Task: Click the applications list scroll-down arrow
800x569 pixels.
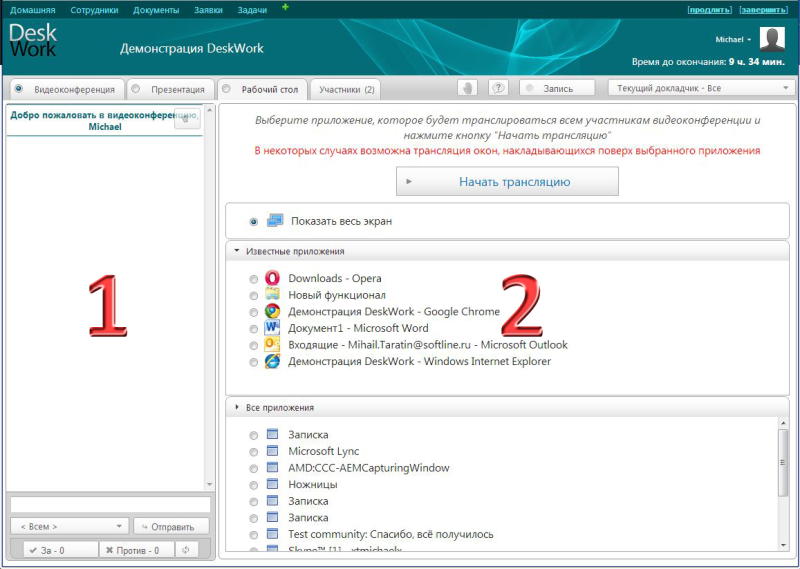Action: (783, 546)
